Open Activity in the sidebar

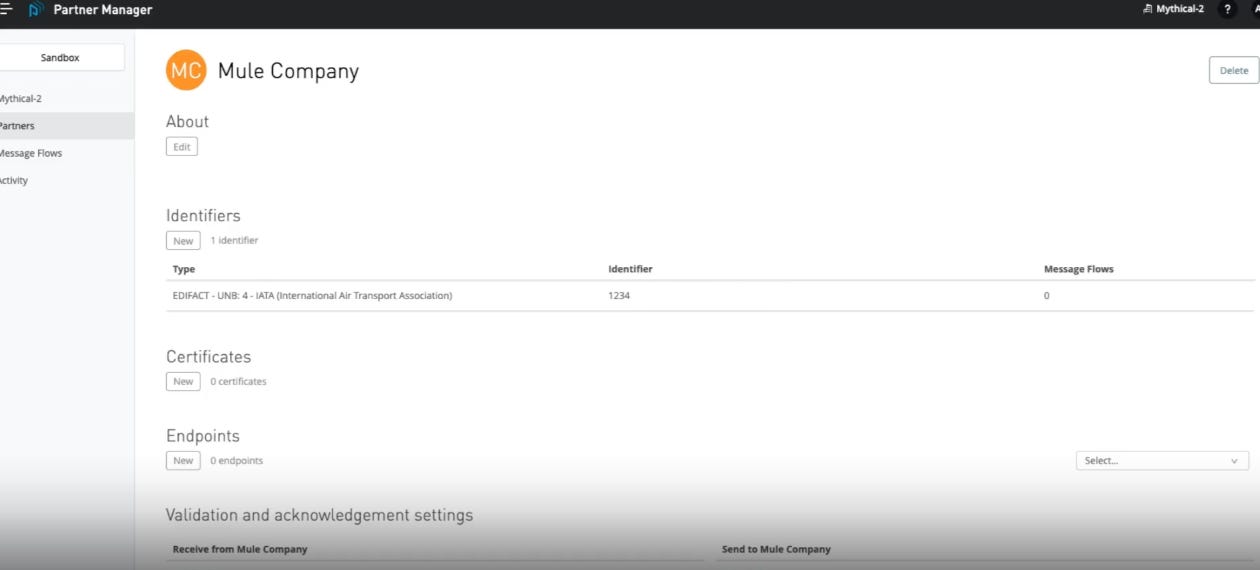[14, 180]
